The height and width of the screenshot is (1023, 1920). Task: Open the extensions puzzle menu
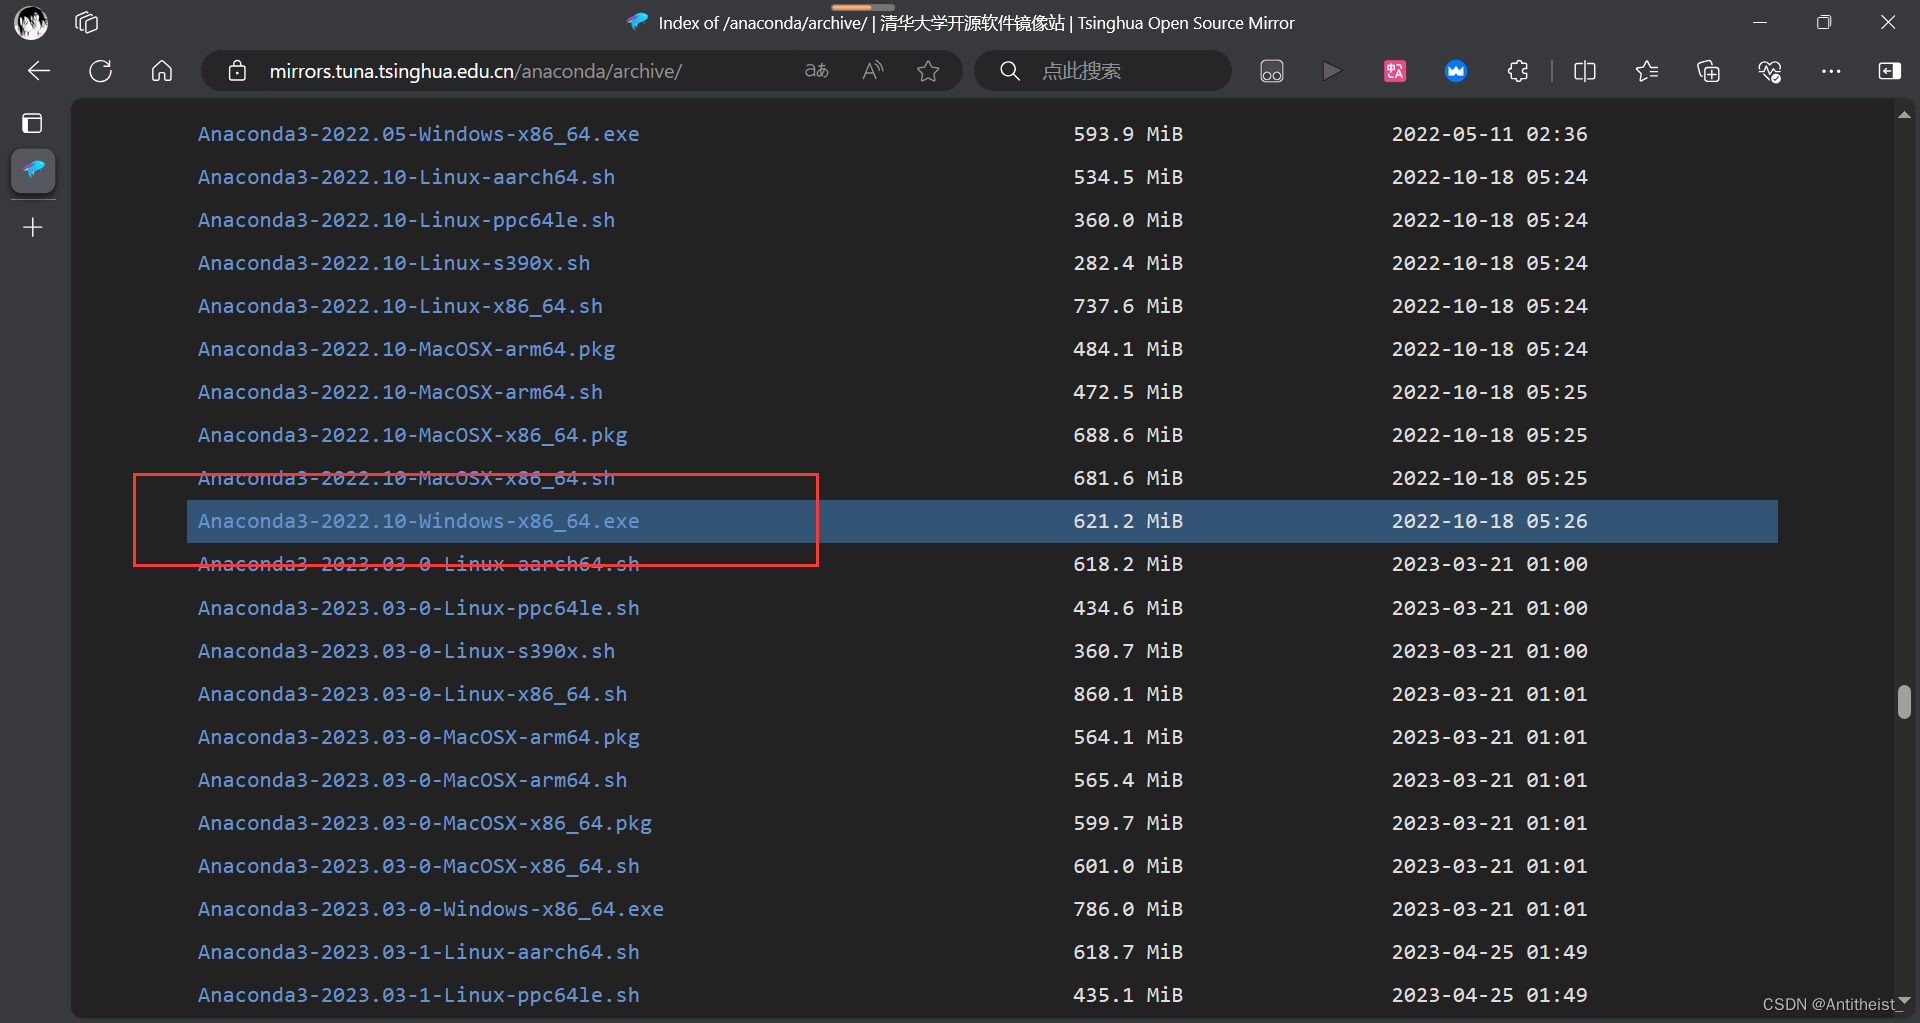tap(1518, 71)
